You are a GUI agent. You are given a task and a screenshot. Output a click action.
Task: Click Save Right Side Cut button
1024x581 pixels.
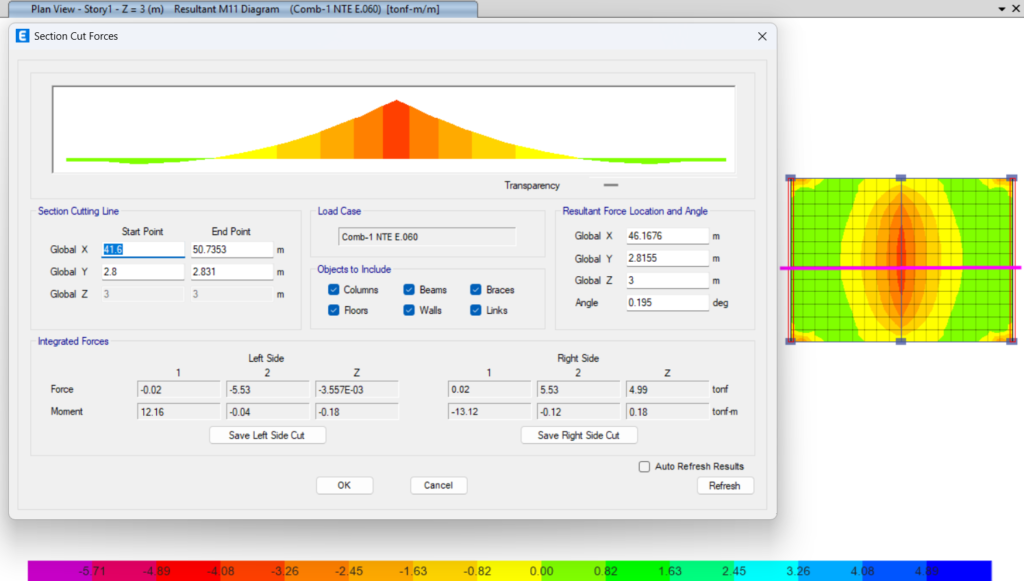tap(579, 436)
